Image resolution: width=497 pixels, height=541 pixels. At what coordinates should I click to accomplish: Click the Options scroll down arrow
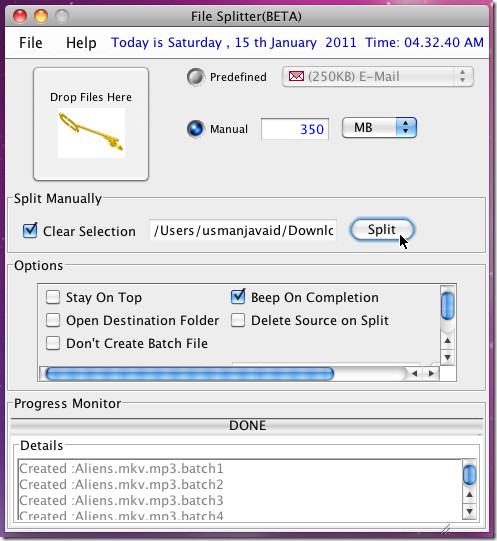coord(448,357)
